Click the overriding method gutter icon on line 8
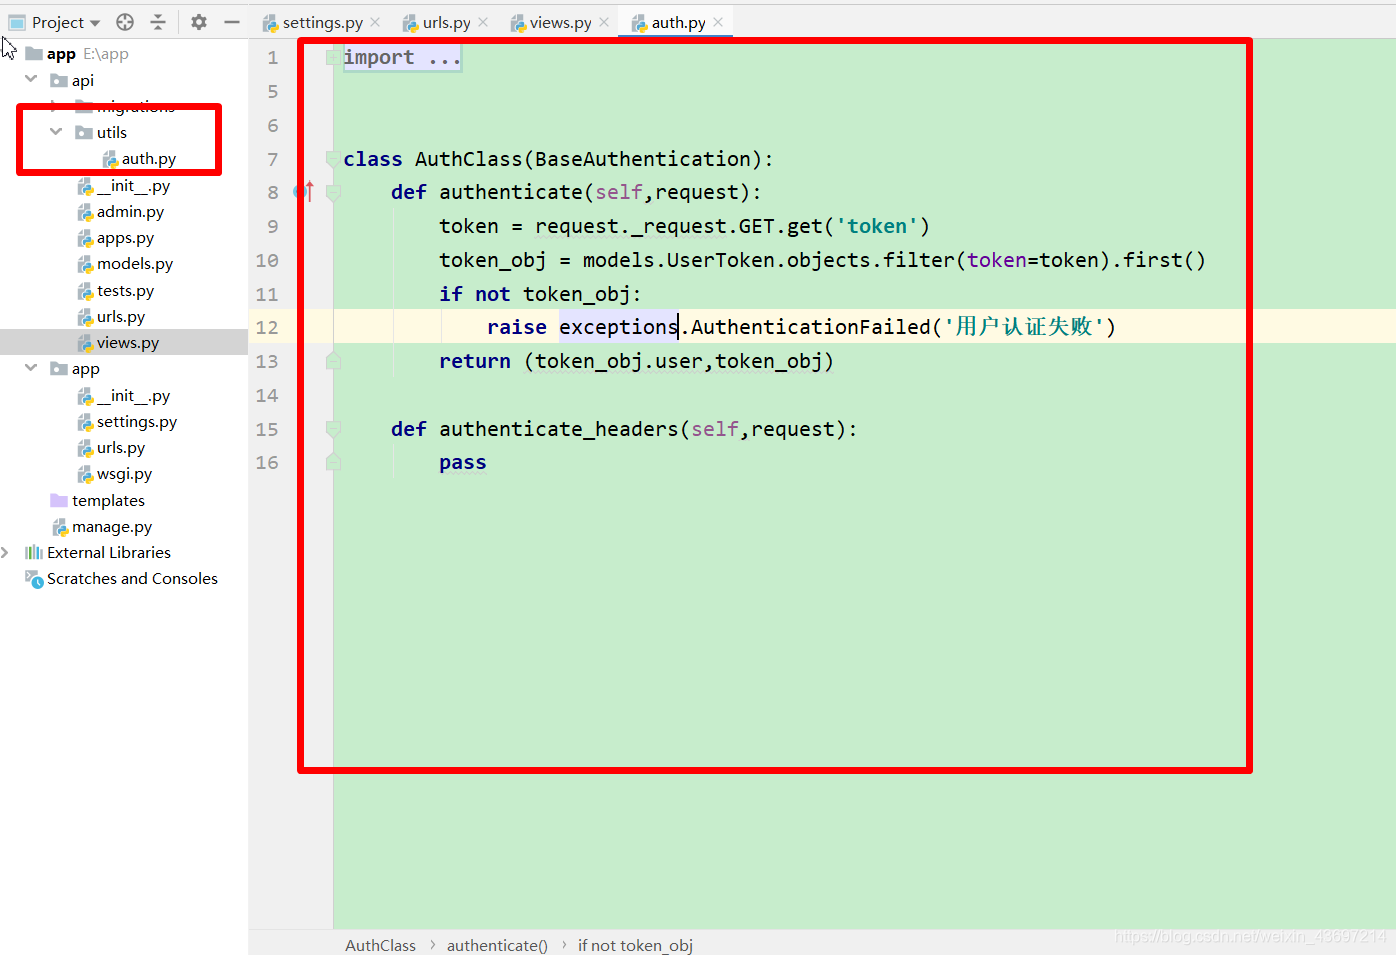Image resolution: width=1396 pixels, height=955 pixels. click(304, 192)
